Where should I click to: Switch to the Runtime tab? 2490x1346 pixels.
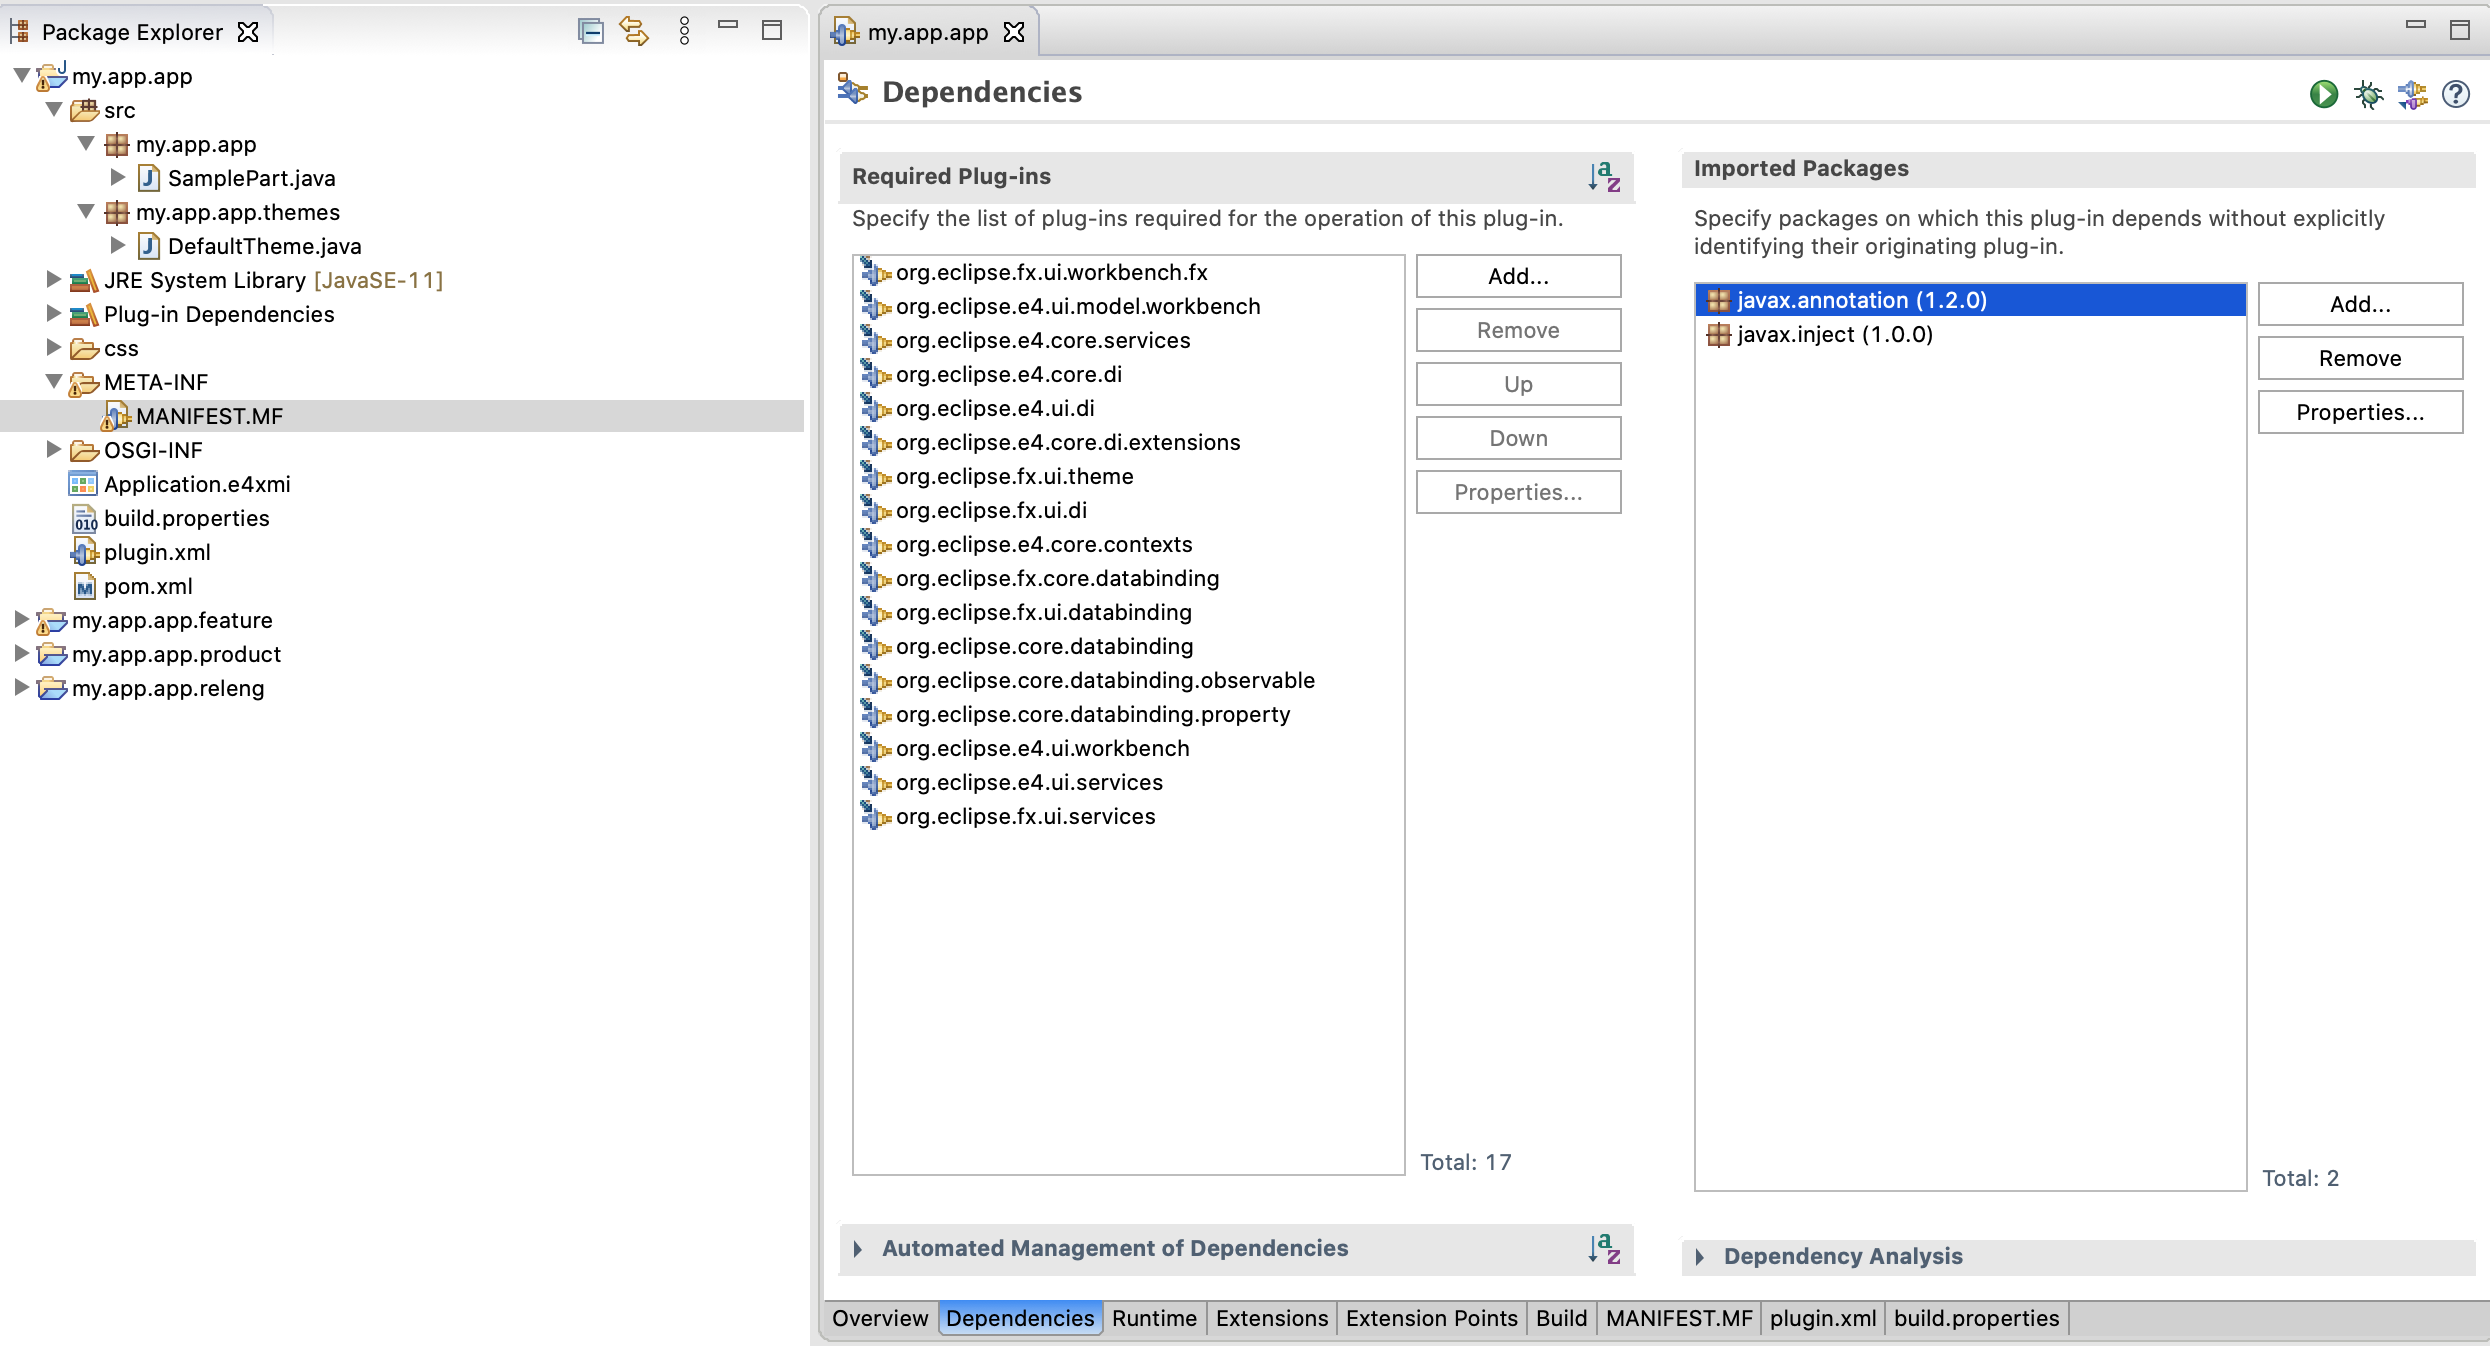(1153, 1318)
